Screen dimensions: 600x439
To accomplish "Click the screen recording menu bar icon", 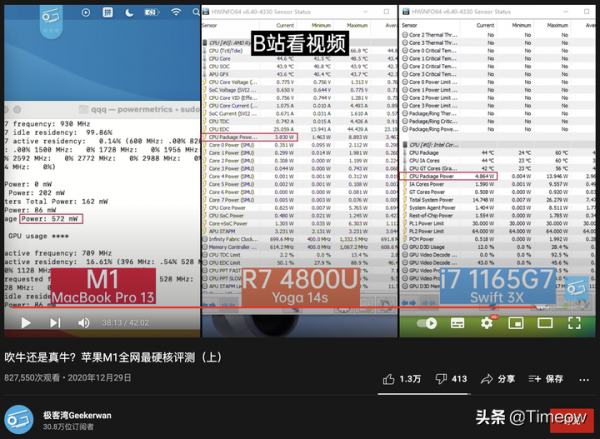I will [x=86, y=13].
